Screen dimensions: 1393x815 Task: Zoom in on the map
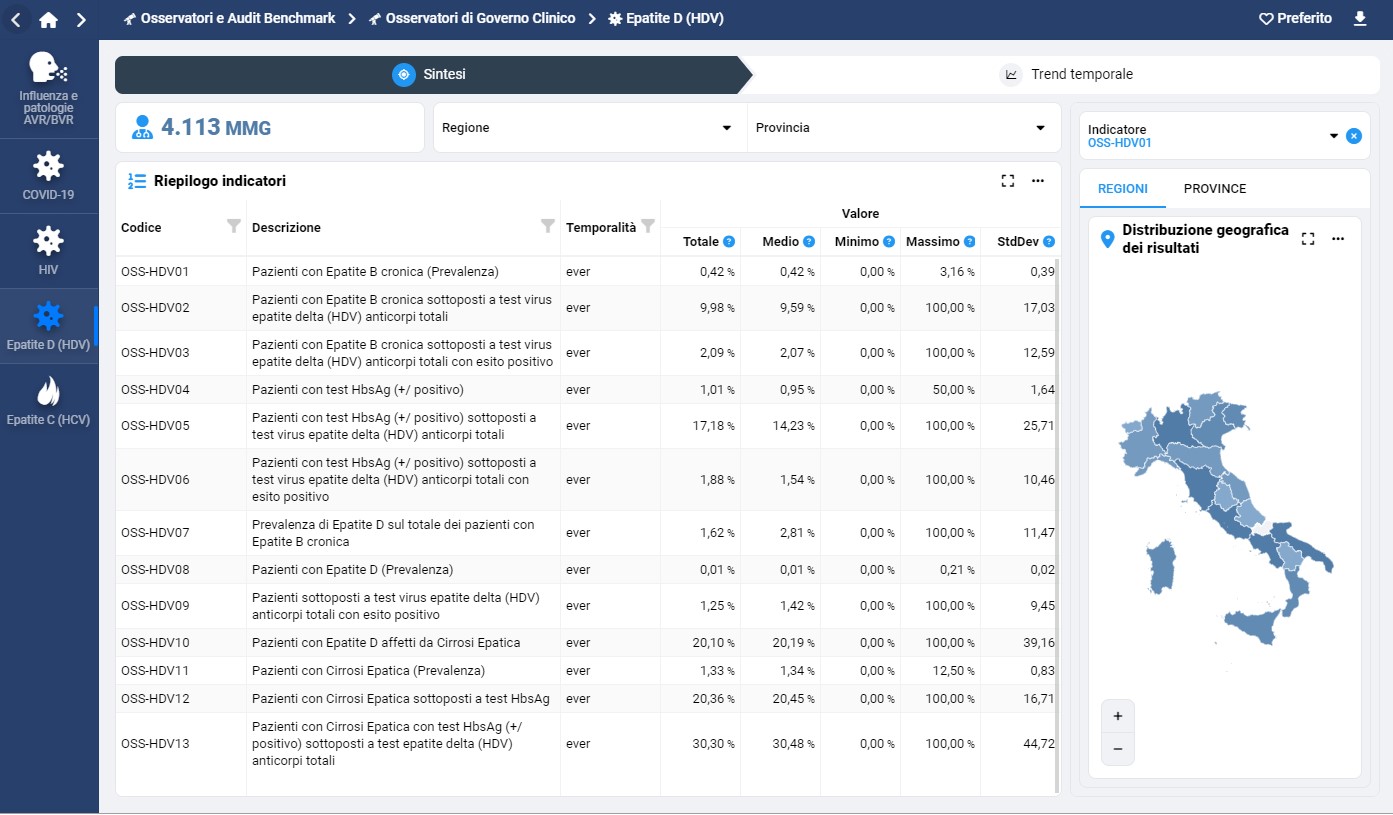(x=1117, y=716)
